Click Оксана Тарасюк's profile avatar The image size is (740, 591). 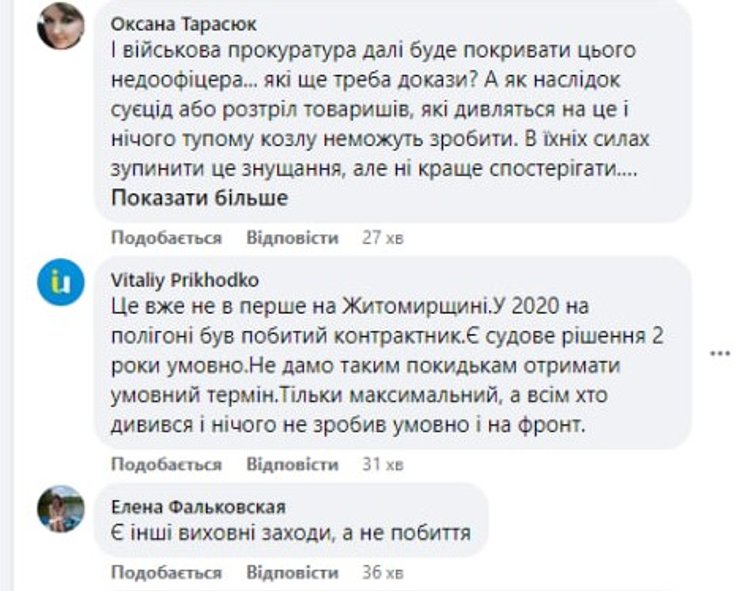click(x=61, y=26)
